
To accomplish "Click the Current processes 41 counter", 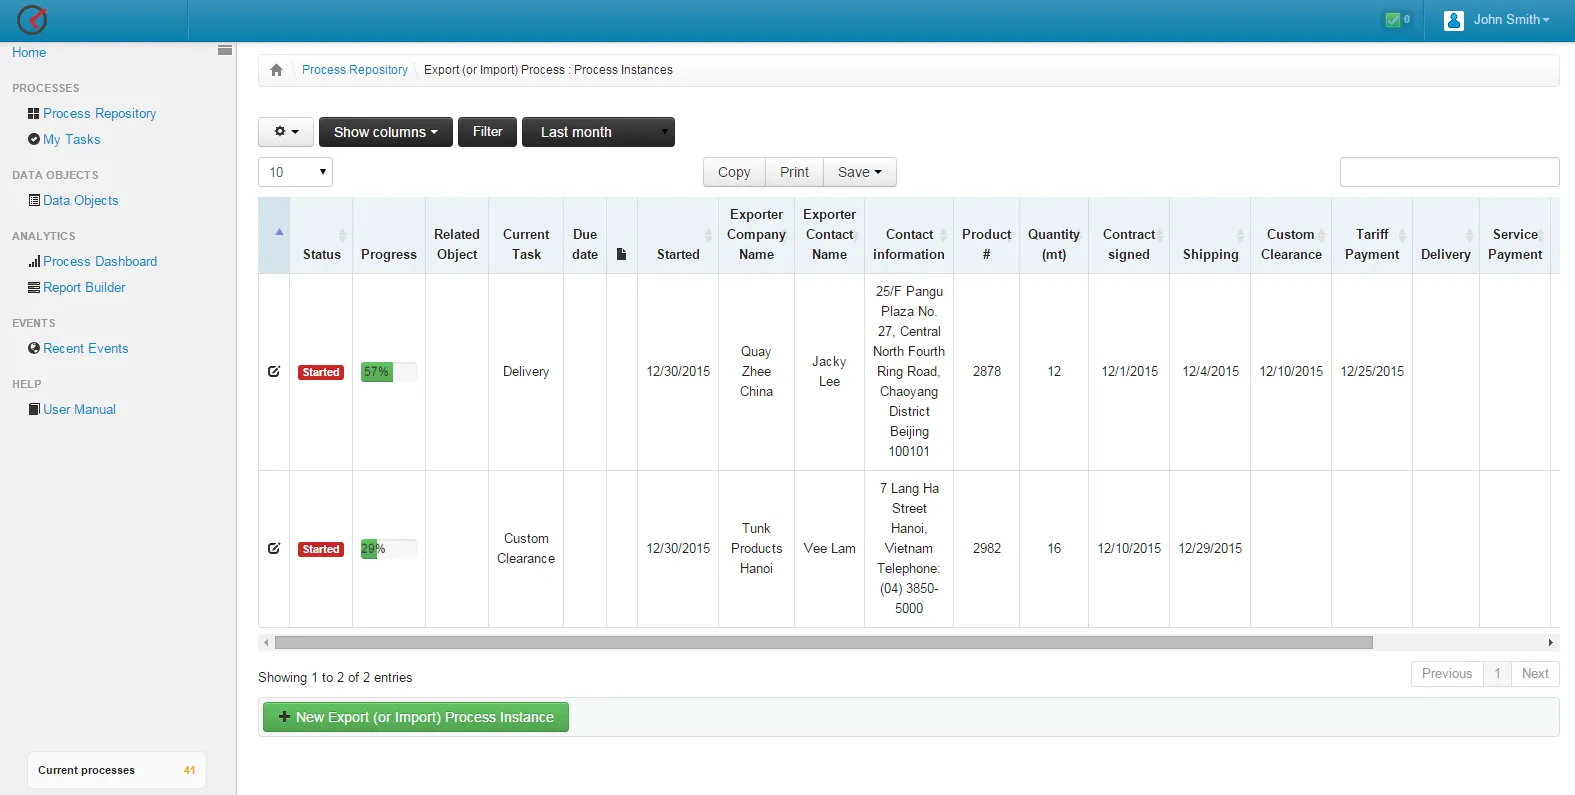I will coord(117,770).
